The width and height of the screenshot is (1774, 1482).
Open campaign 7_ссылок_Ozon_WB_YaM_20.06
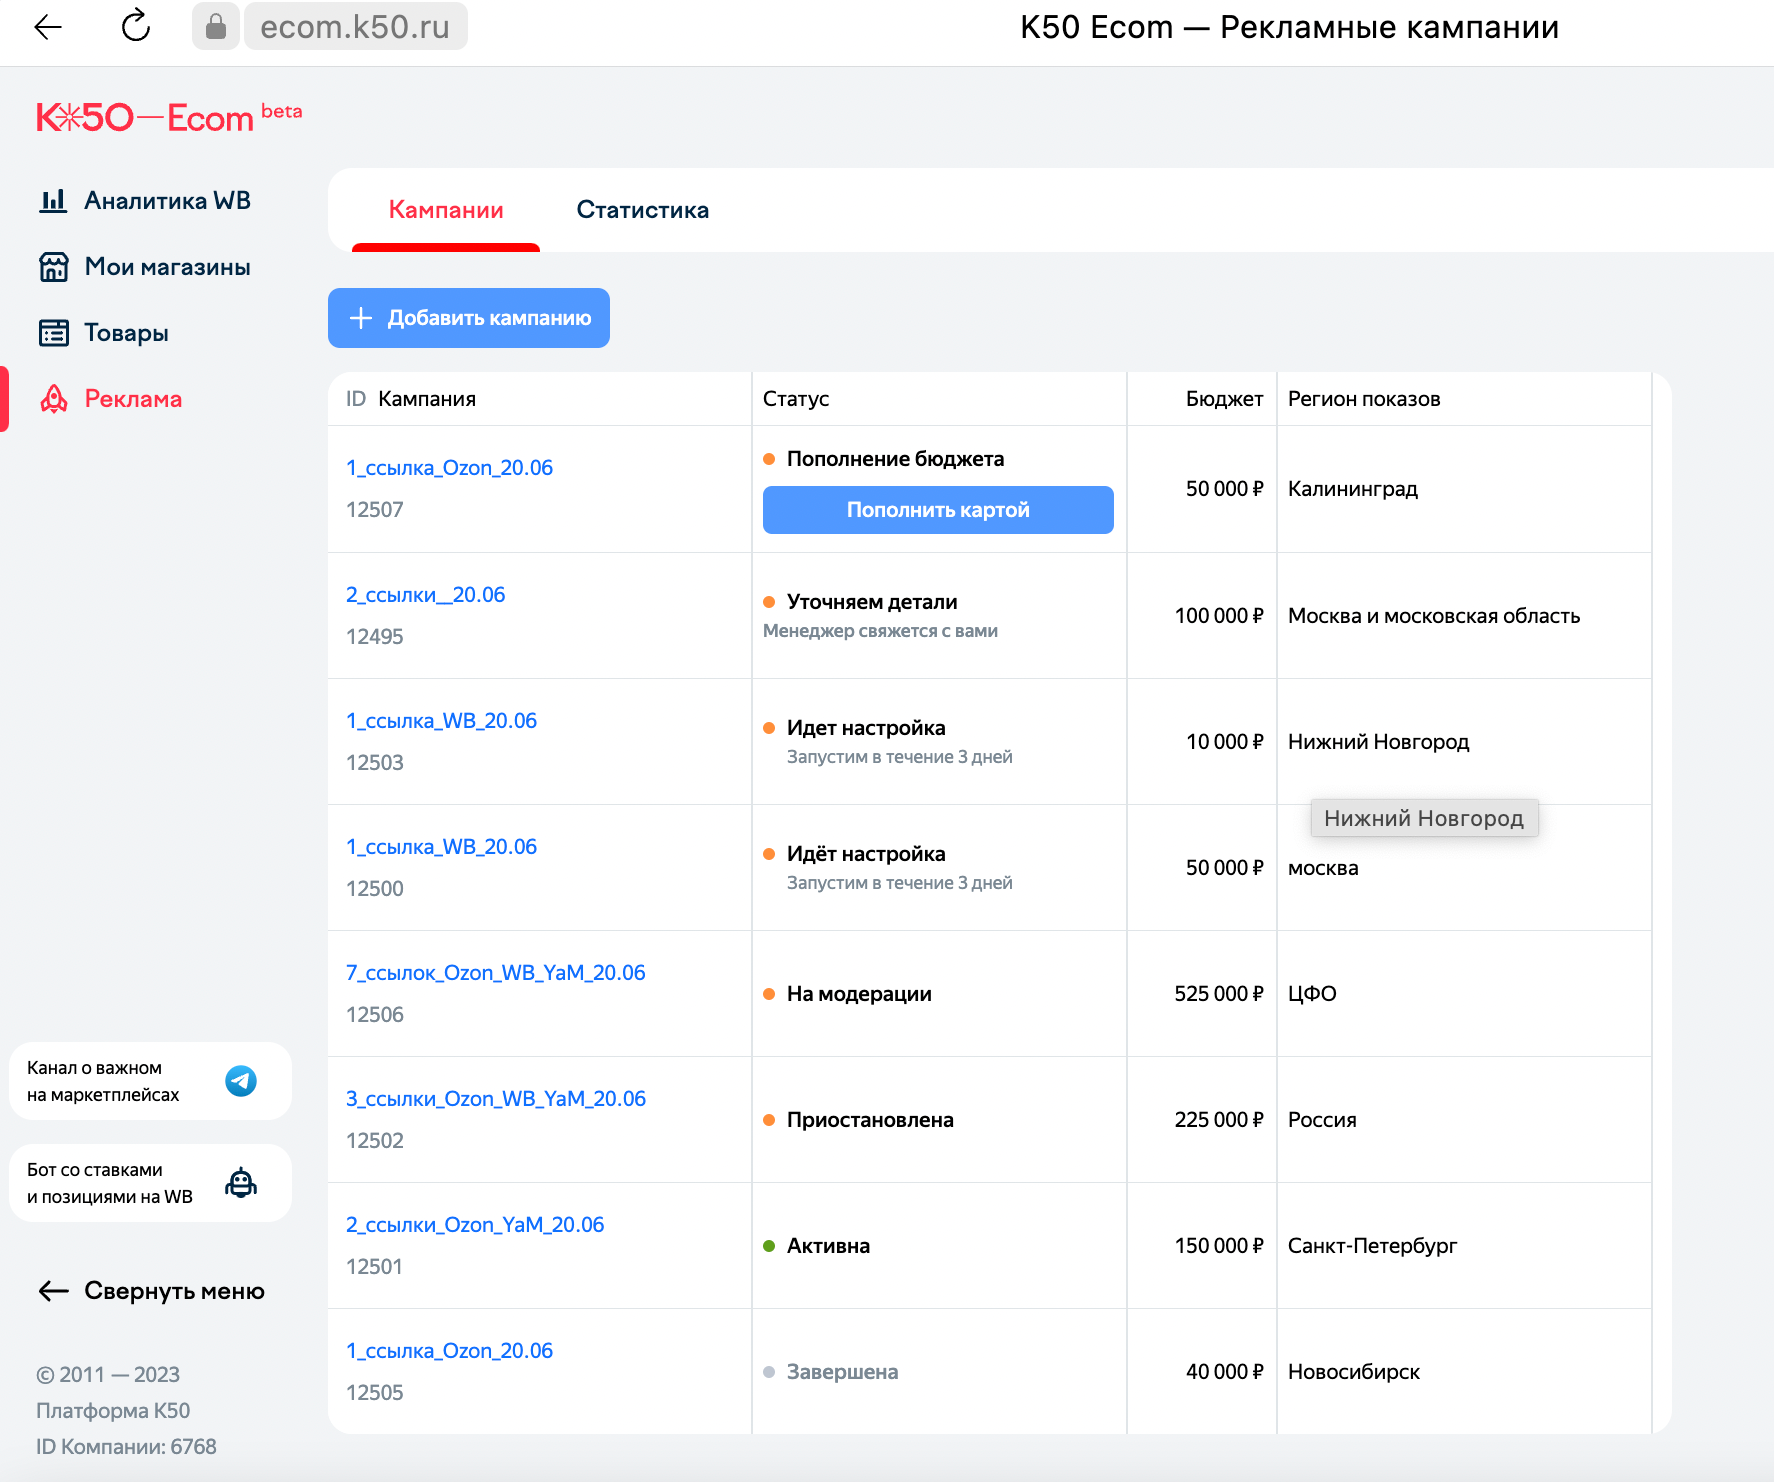(495, 973)
